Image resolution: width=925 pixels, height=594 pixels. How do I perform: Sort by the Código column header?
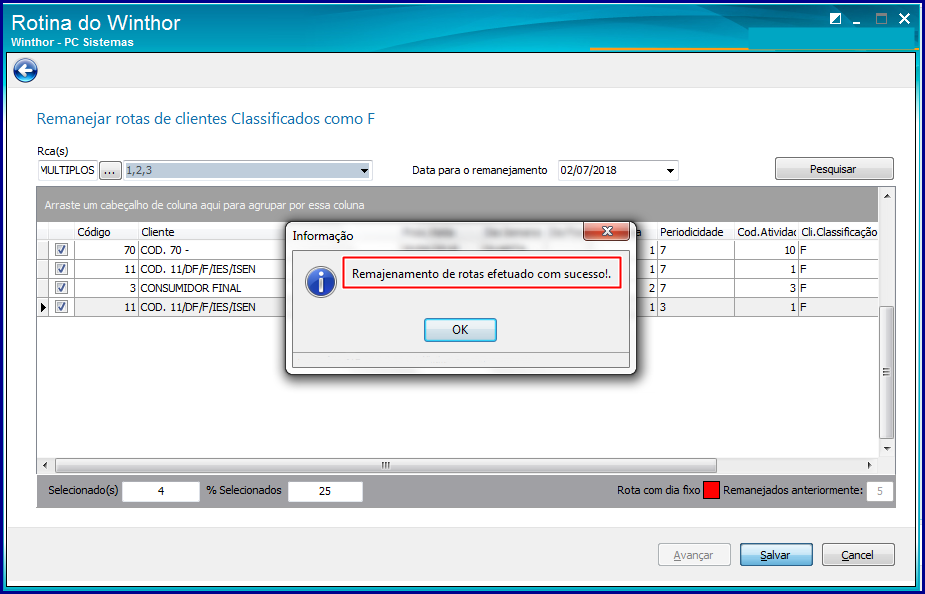tap(106, 232)
